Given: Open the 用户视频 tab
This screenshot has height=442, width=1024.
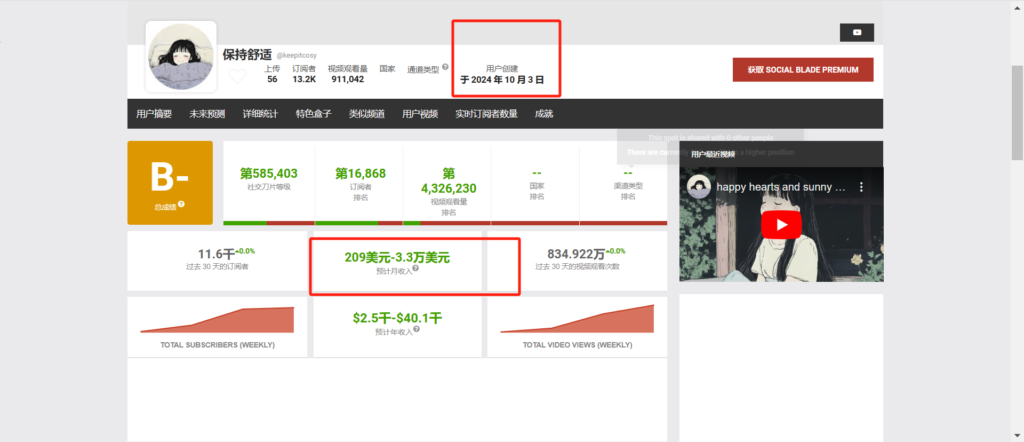Looking at the screenshot, I should click(x=420, y=114).
